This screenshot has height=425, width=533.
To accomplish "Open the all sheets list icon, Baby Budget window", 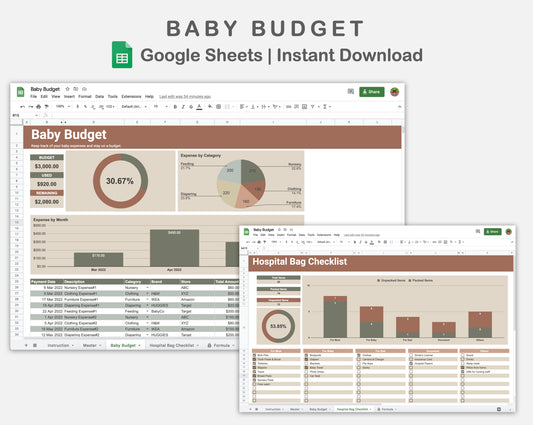I will pos(35,345).
